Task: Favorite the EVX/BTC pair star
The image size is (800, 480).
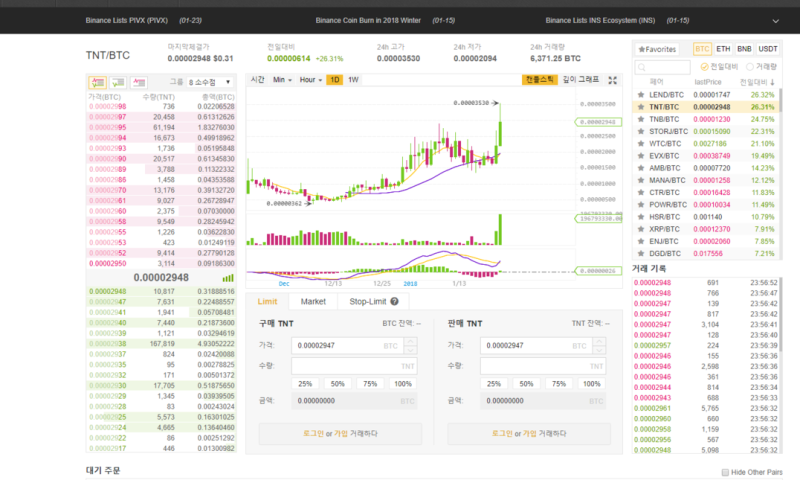Action: [641, 156]
